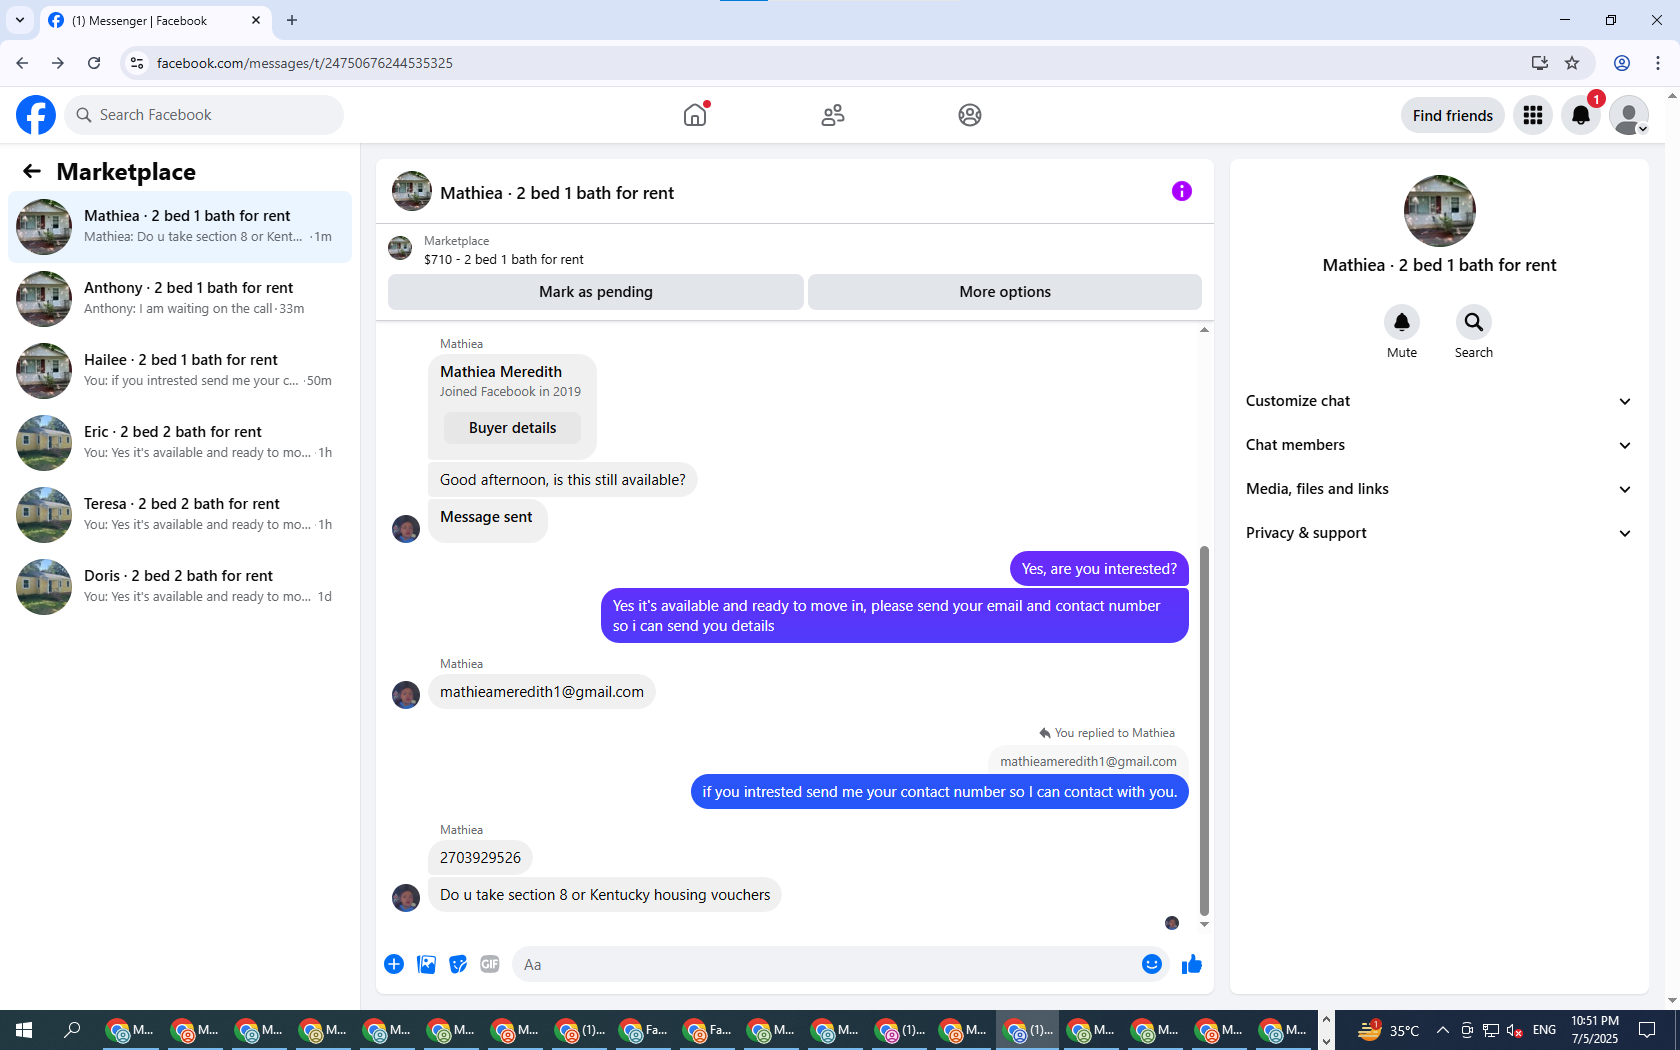Open Hailee 2 bed 1 bath conversation
This screenshot has width=1680, height=1050.
180,371
